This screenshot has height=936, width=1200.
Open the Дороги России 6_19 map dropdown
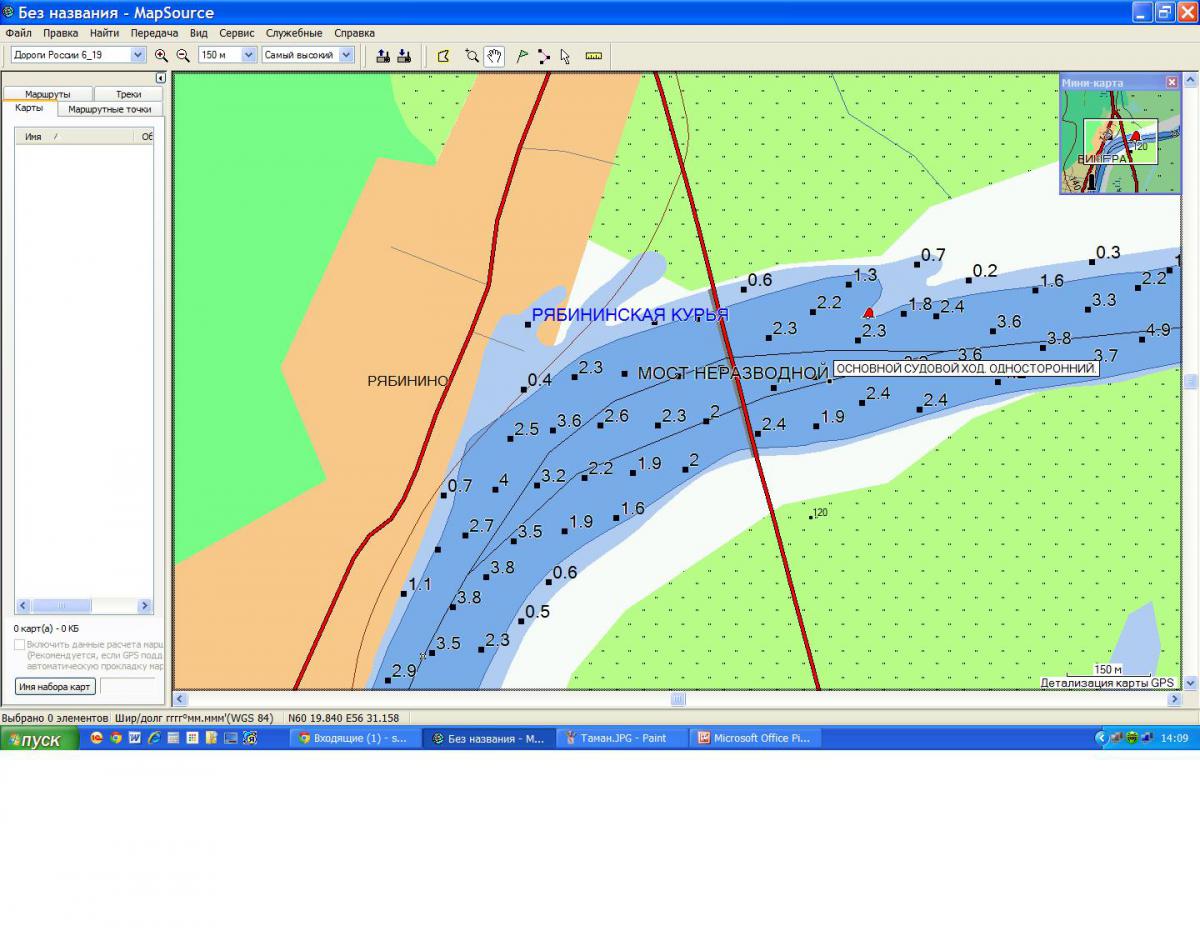click(138, 56)
